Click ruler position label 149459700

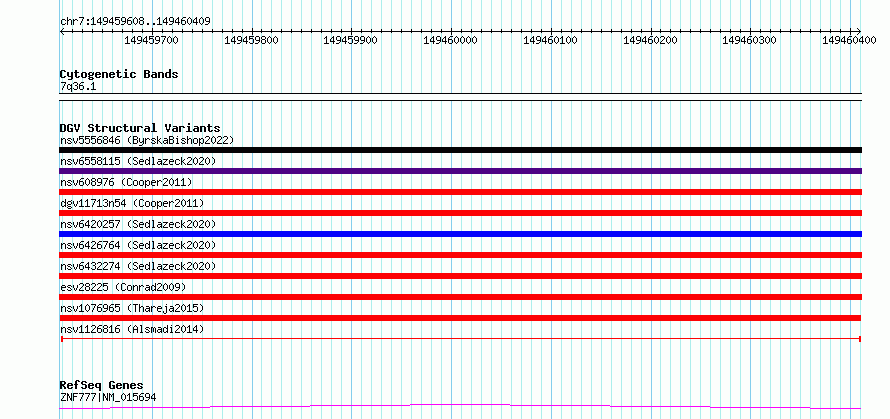click(152, 40)
